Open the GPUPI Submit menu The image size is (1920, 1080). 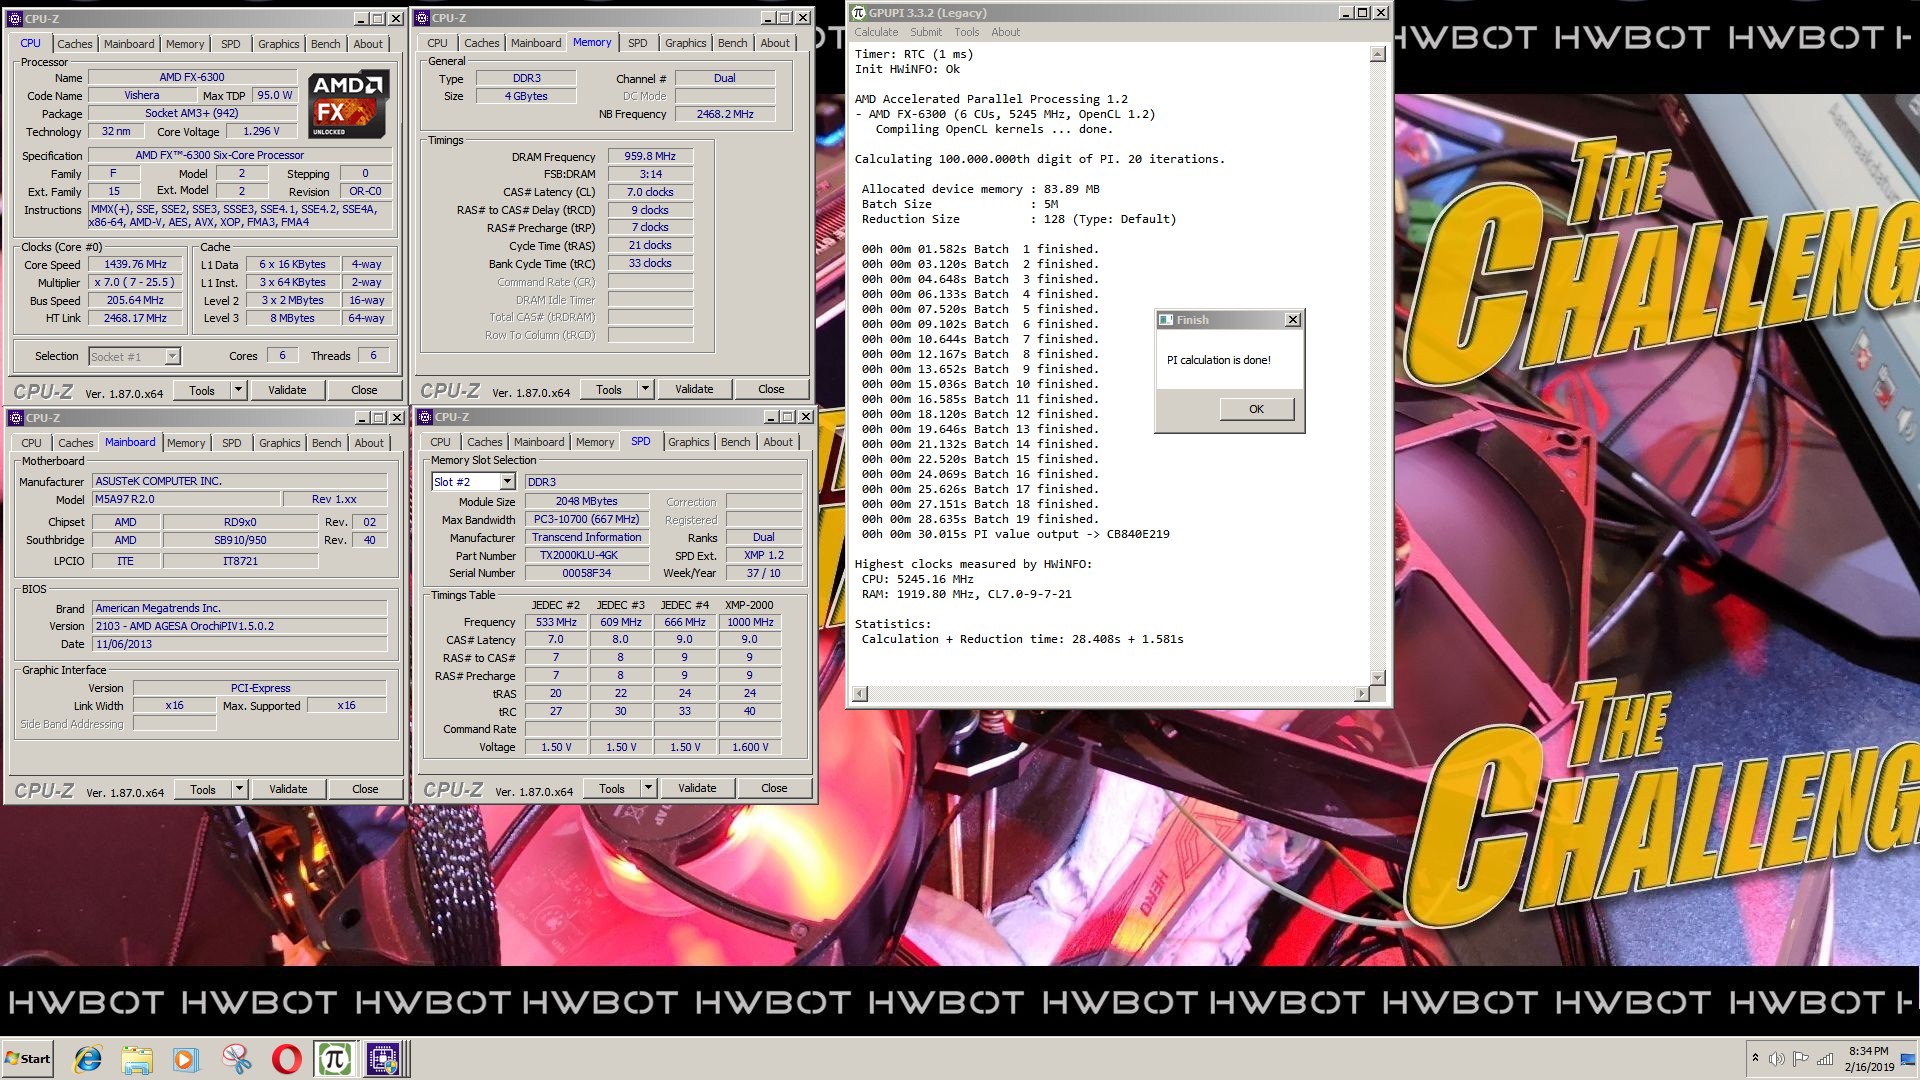pos(926,32)
